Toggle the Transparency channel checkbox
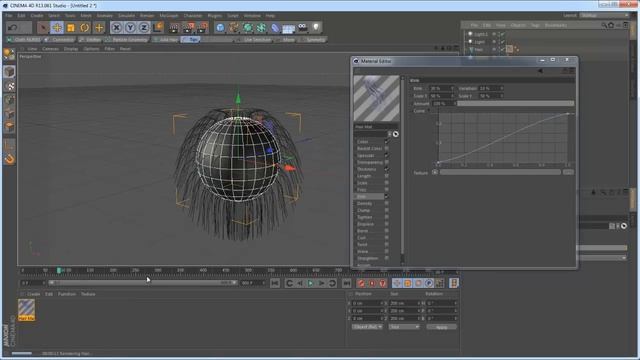 pyautogui.click(x=386, y=162)
